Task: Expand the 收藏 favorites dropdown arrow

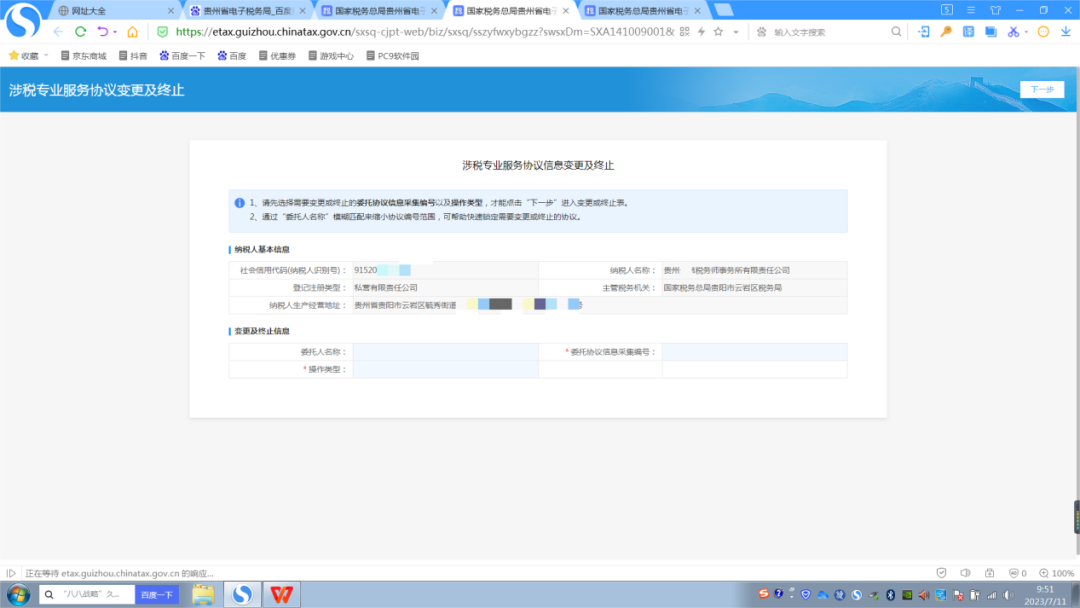Action: (x=46, y=56)
